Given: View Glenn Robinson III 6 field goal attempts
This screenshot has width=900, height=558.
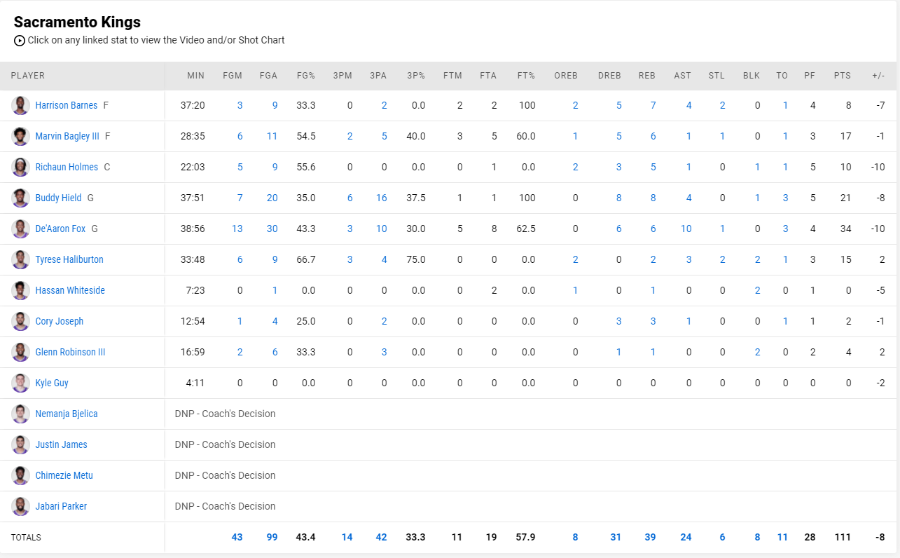Looking at the screenshot, I should click(275, 352).
